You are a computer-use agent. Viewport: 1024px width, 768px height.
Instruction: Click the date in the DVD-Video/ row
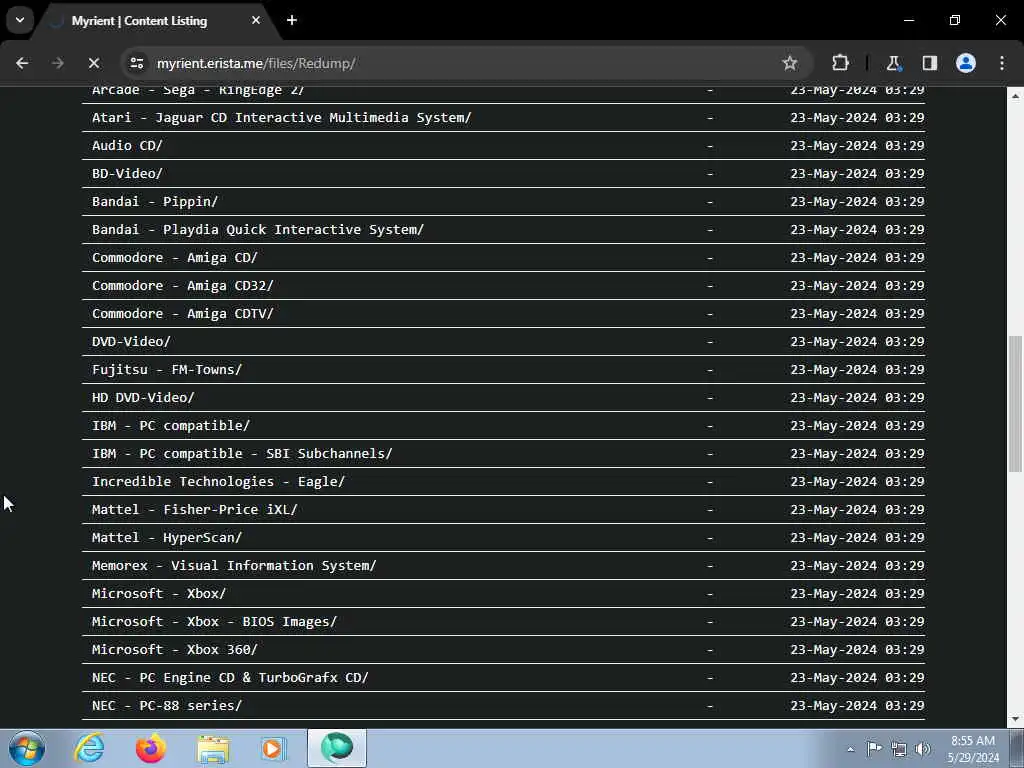[857, 342]
